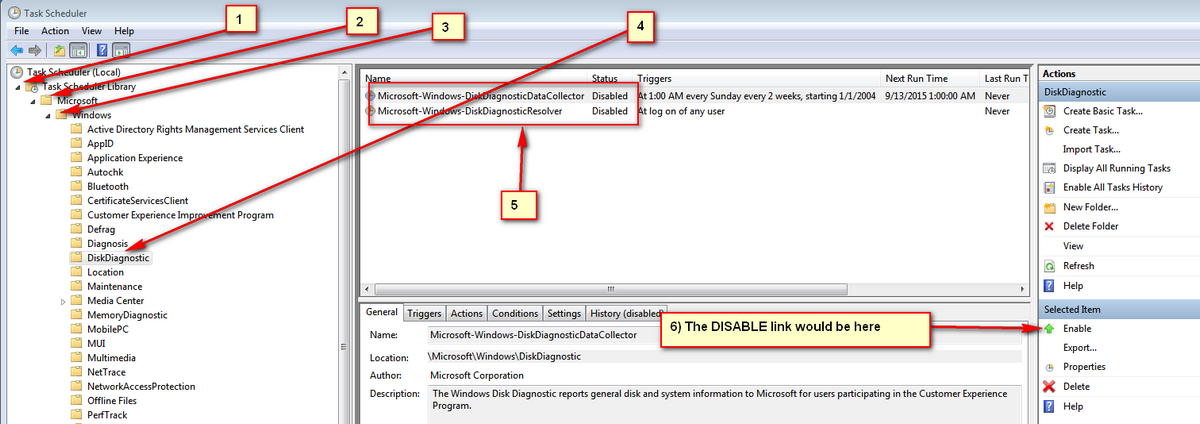The image size is (1200, 424).
Task: Click the green Refresh icon
Action: pos(1049,266)
